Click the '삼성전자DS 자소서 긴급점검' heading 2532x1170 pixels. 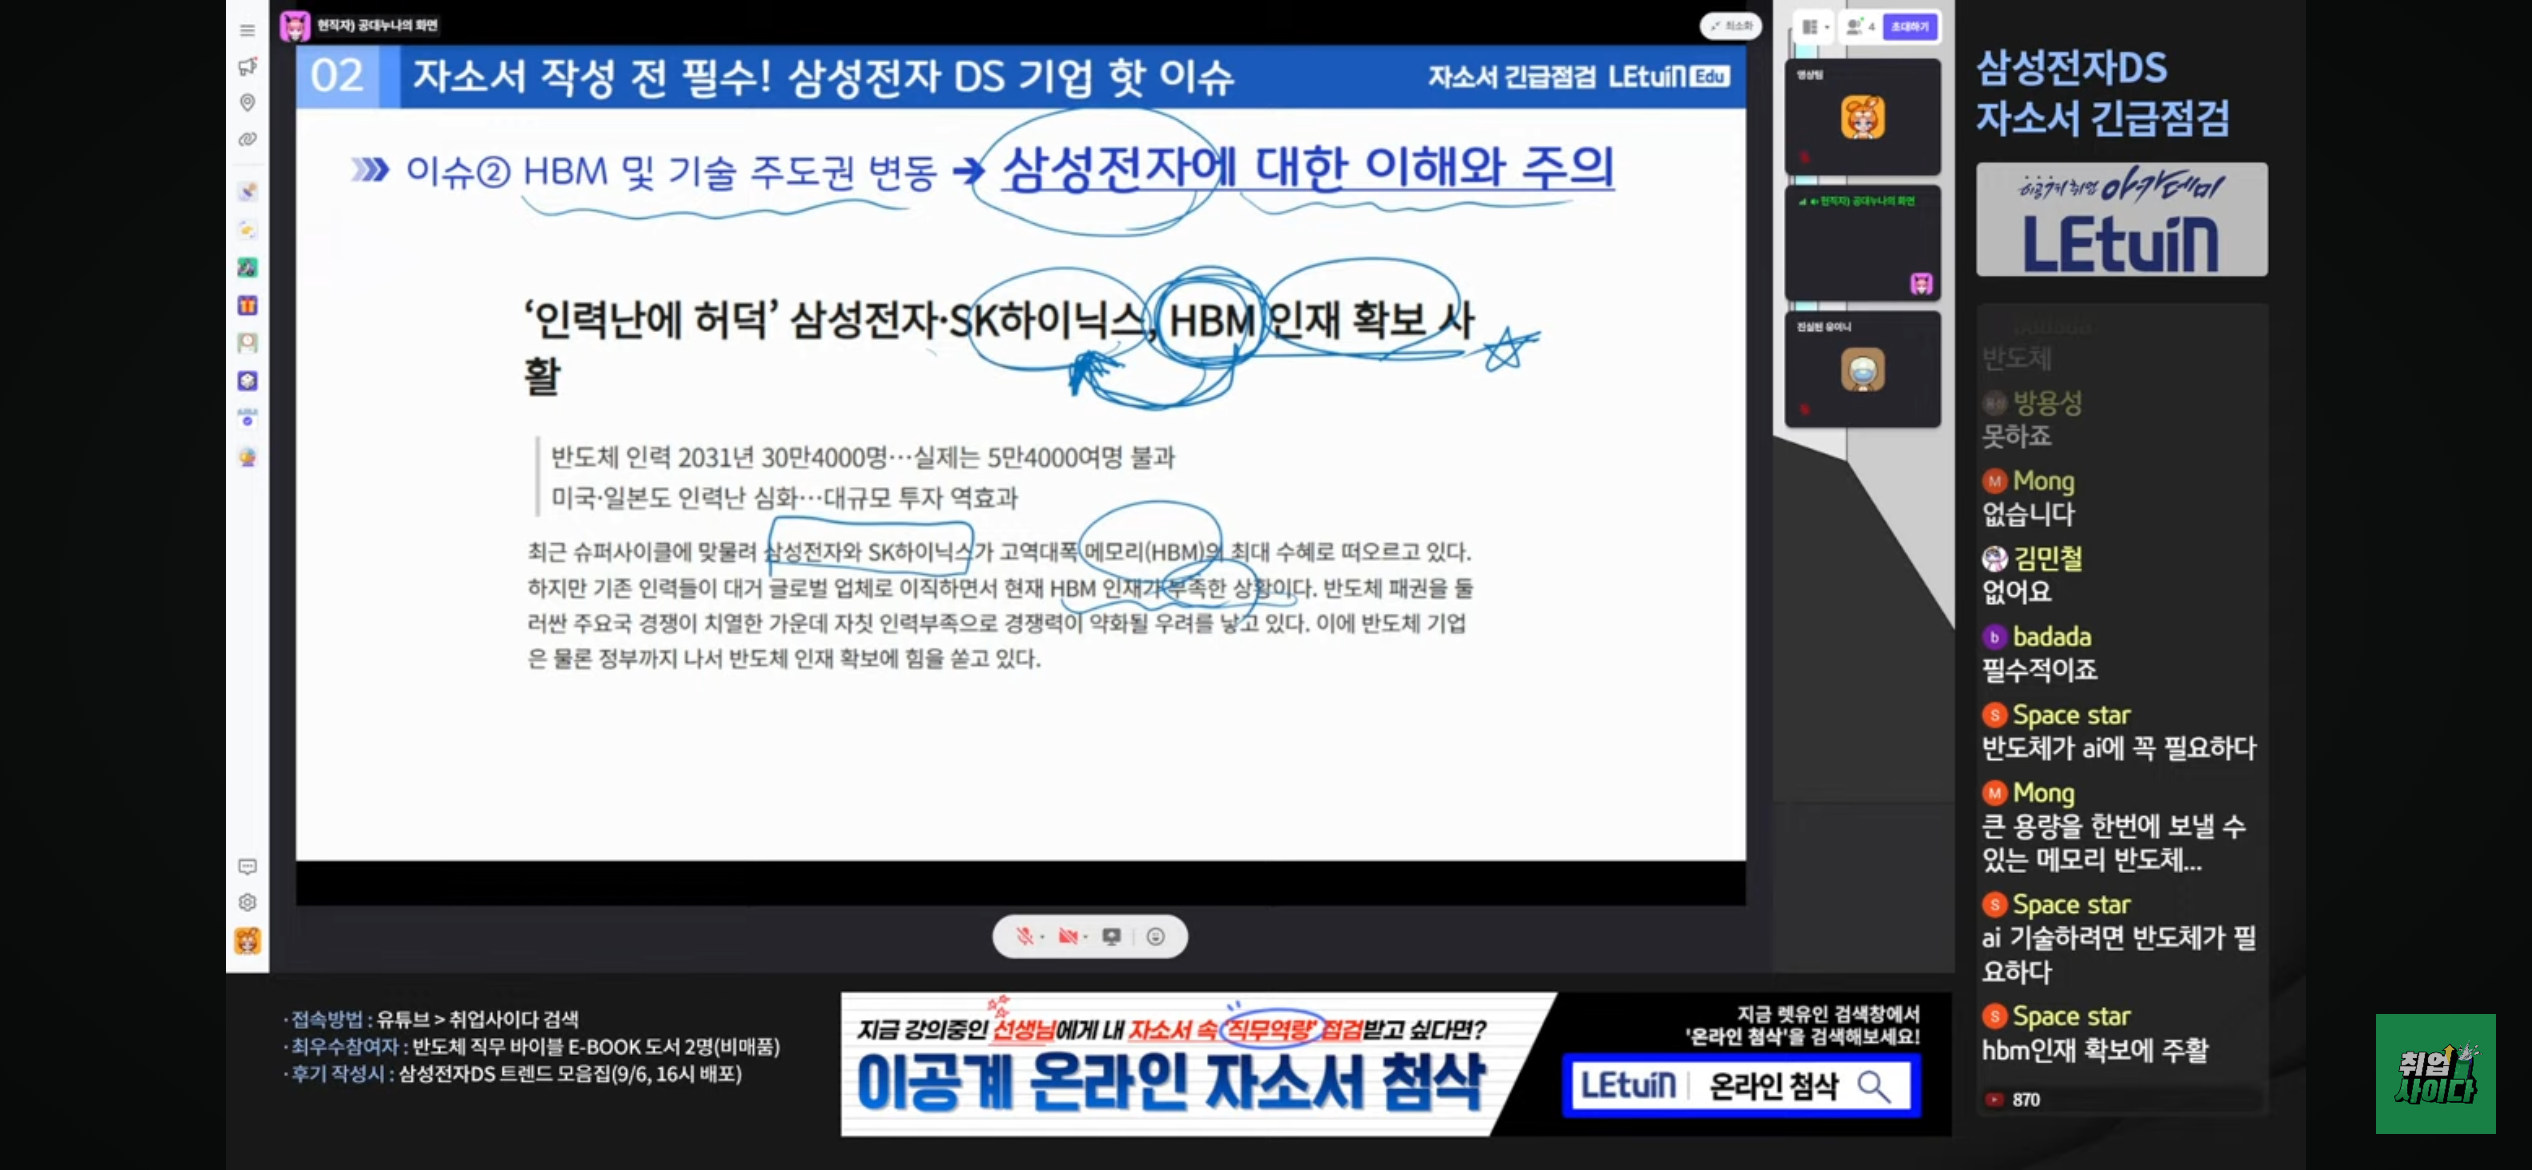click(2102, 93)
